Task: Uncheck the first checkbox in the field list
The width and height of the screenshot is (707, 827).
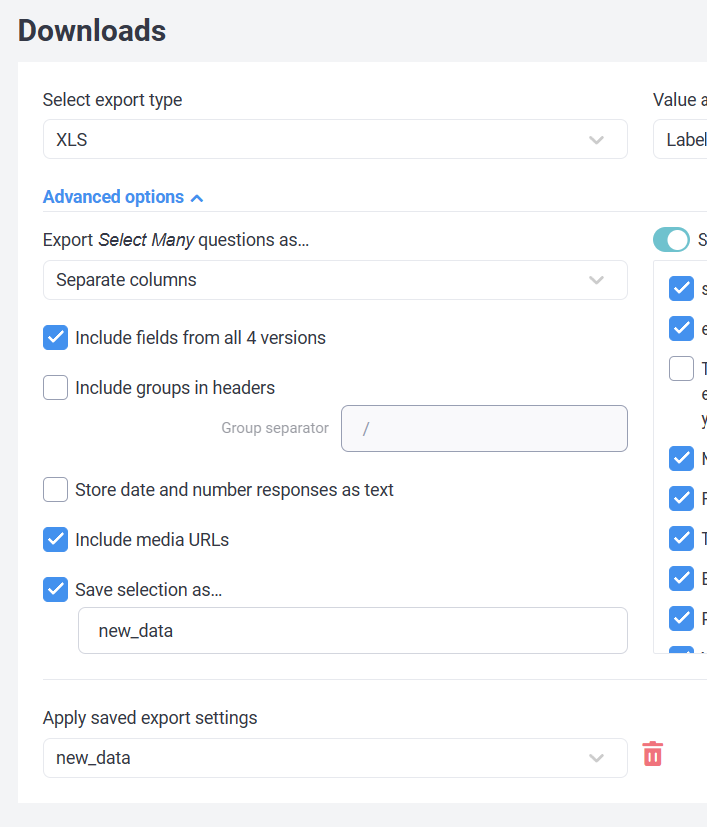Action: pyautogui.click(x=681, y=289)
